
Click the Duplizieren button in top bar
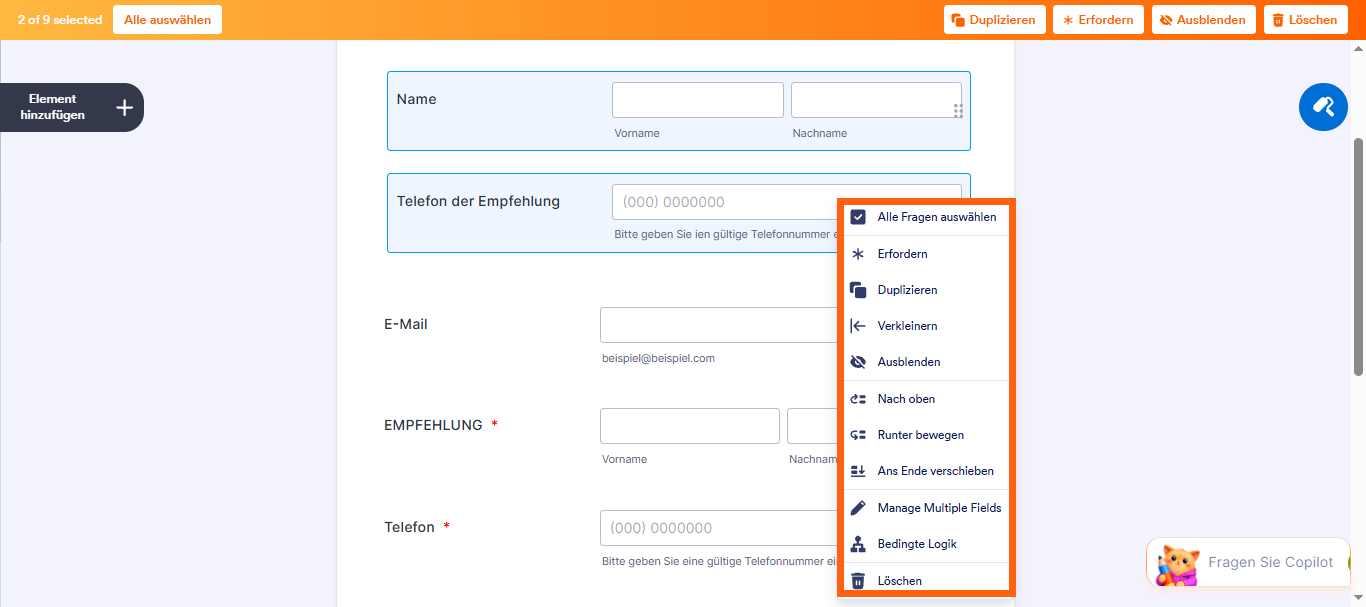[x=995, y=20]
